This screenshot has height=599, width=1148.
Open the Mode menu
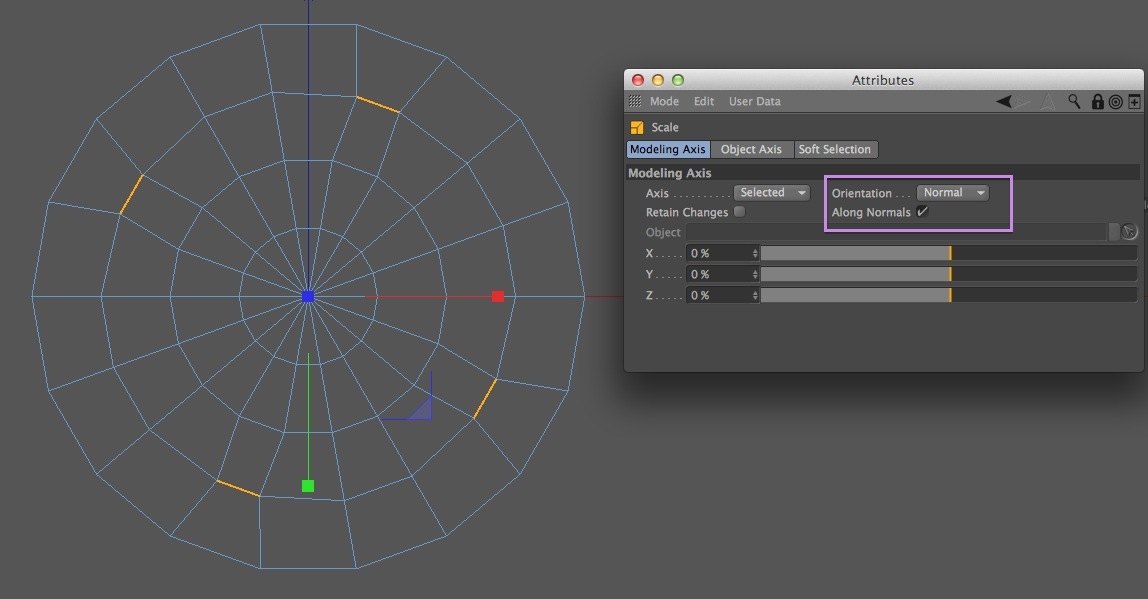point(664,101)
